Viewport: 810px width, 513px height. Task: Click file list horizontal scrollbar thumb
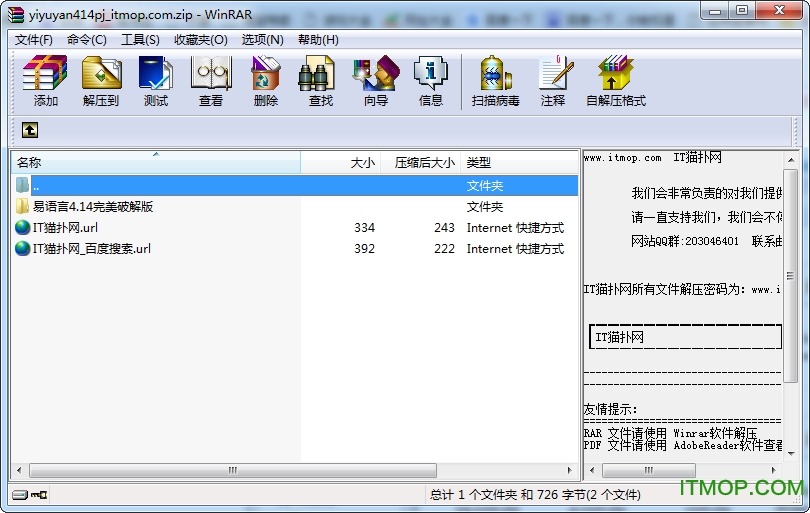233,470
